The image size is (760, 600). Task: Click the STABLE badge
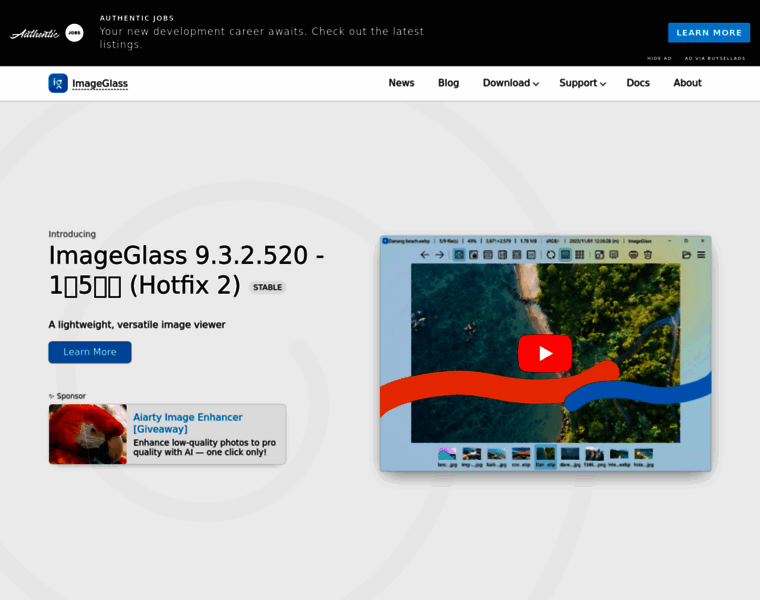click(268, 287)
